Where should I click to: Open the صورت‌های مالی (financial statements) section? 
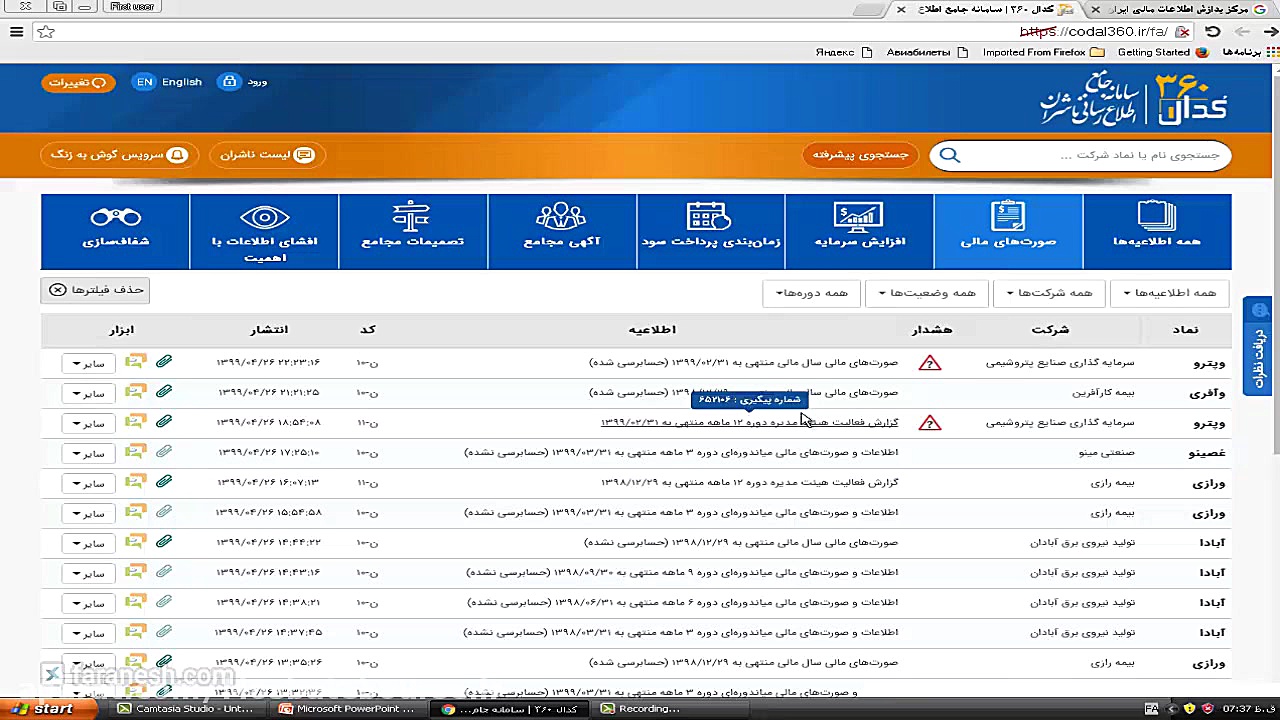[1007, 231]
